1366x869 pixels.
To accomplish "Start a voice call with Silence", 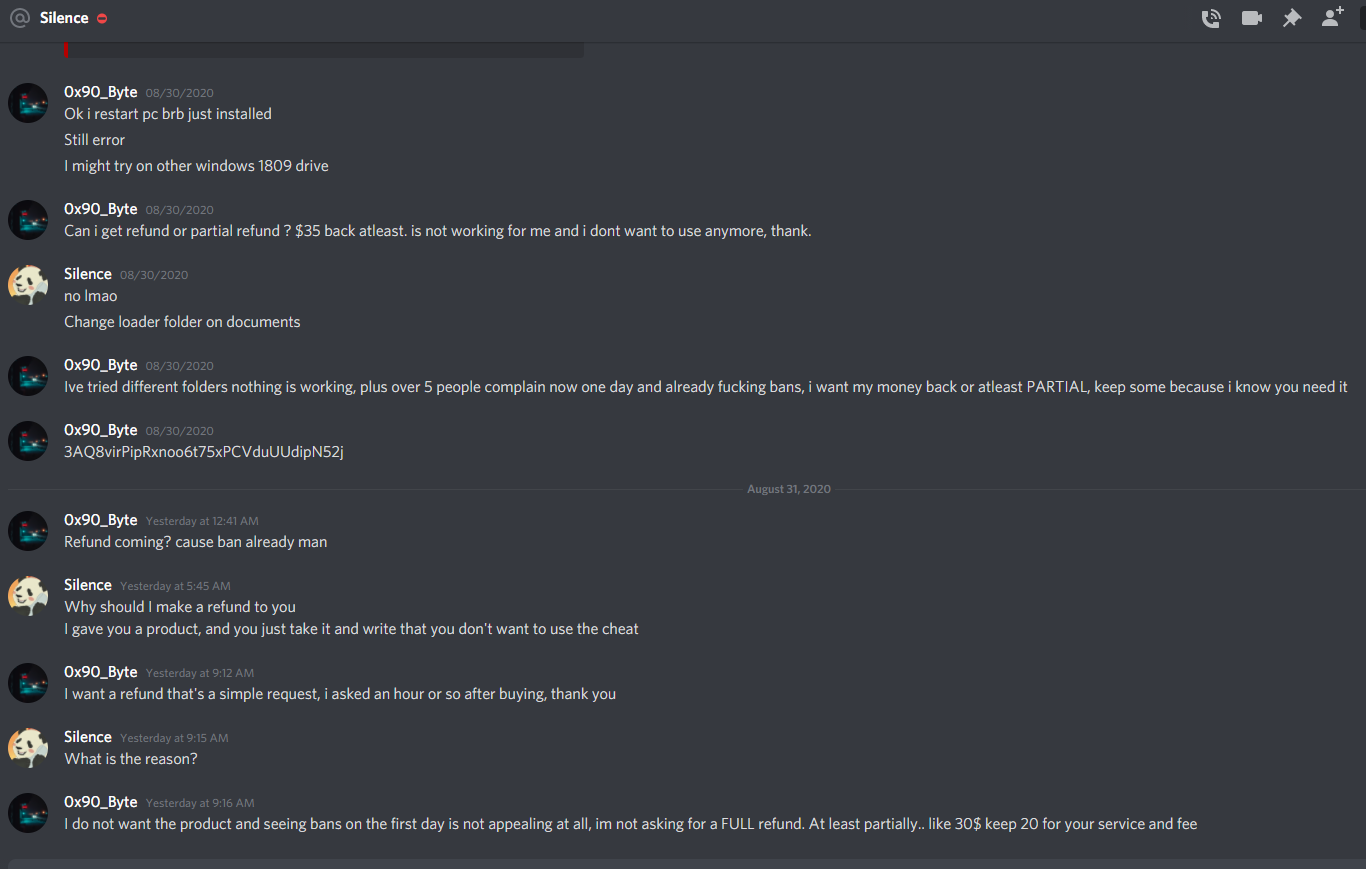I will [1211, 18].
